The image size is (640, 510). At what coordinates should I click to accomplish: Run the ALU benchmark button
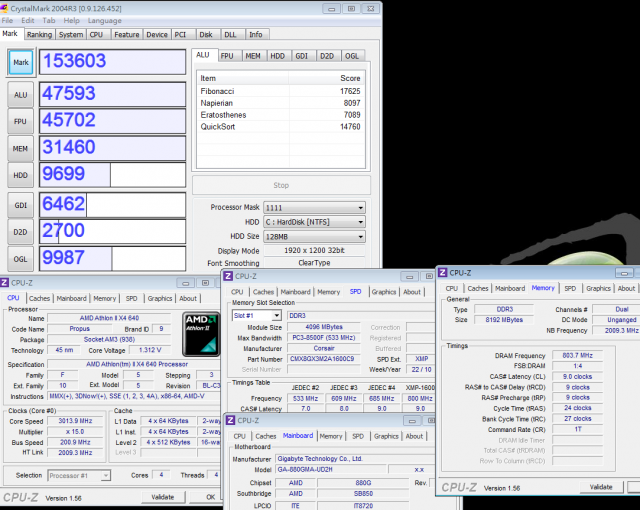(20, 95)
